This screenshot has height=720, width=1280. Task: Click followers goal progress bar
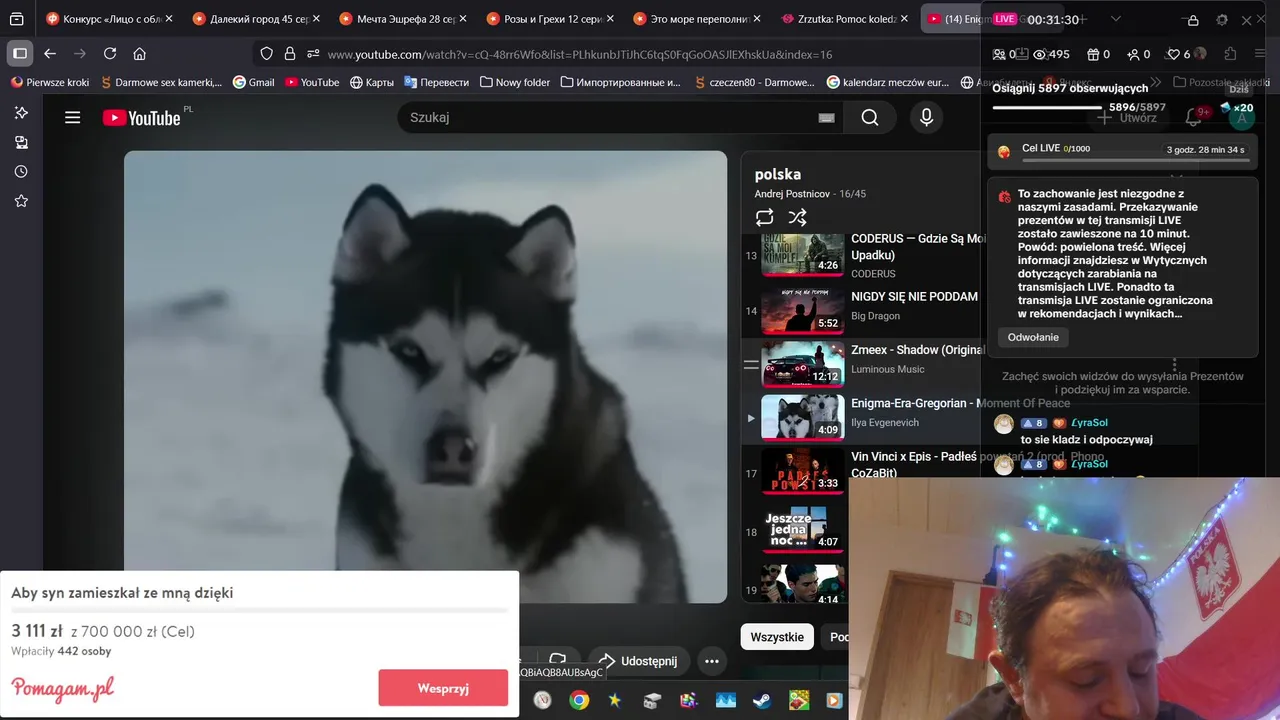click(x=1048, y=107)
